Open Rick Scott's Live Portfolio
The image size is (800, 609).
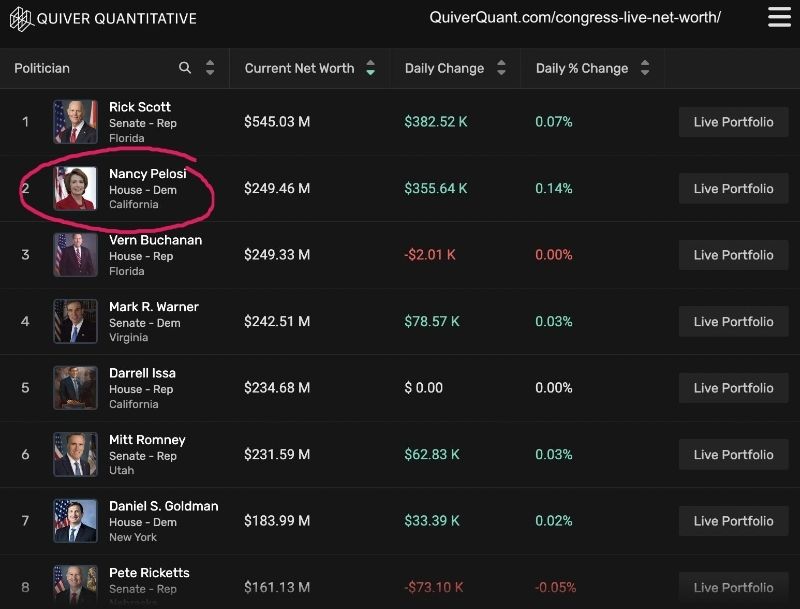coord(733,122)
